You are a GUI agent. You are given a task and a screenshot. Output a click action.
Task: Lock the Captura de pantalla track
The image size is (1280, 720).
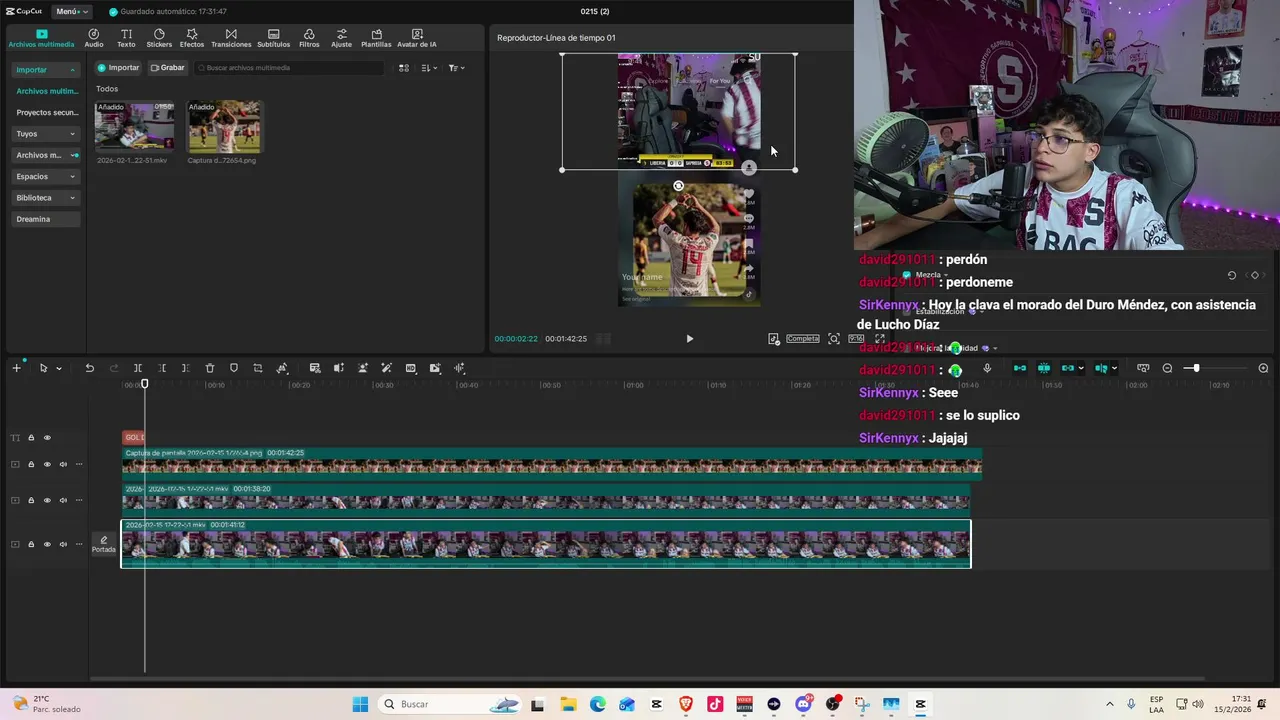pyautogui.click(x=31, y=464)
